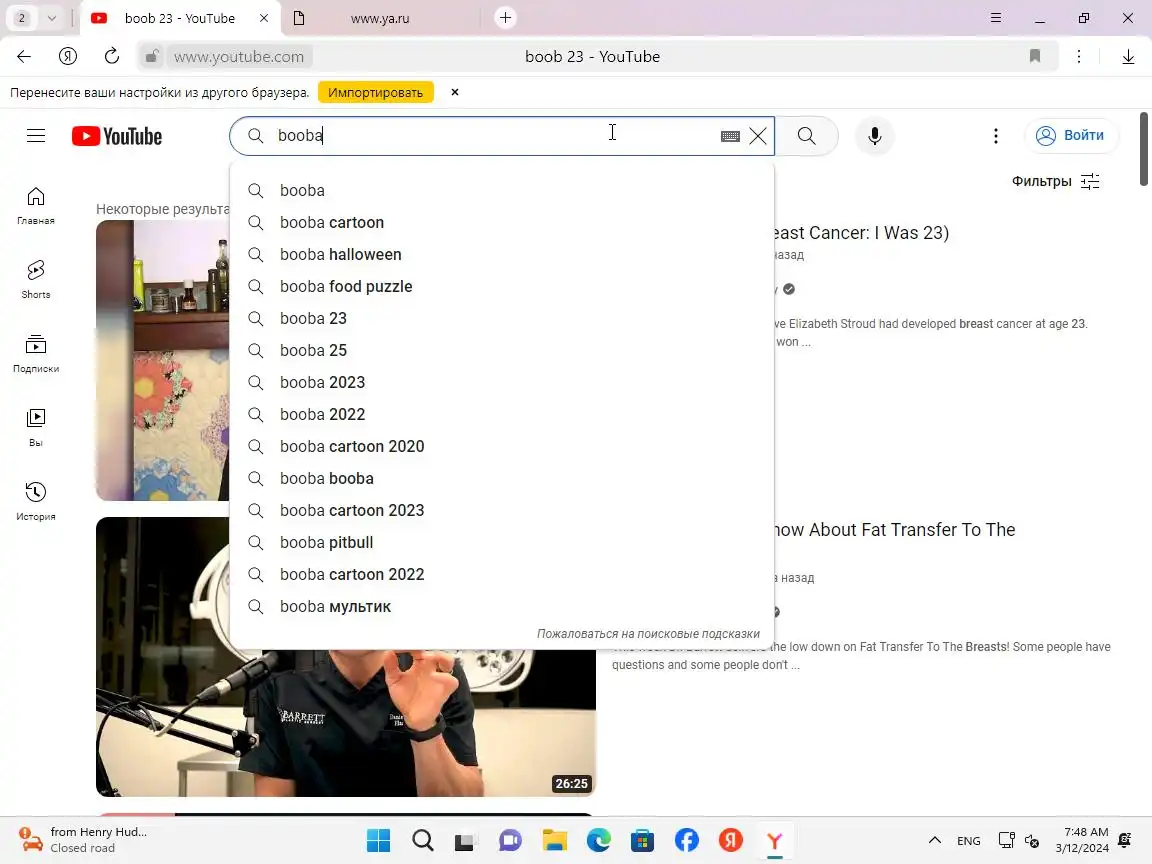Close the boob 23 - YouTube tab
Image resolution: width=1152 pixels, height=864 pixels.
point(264,18)
